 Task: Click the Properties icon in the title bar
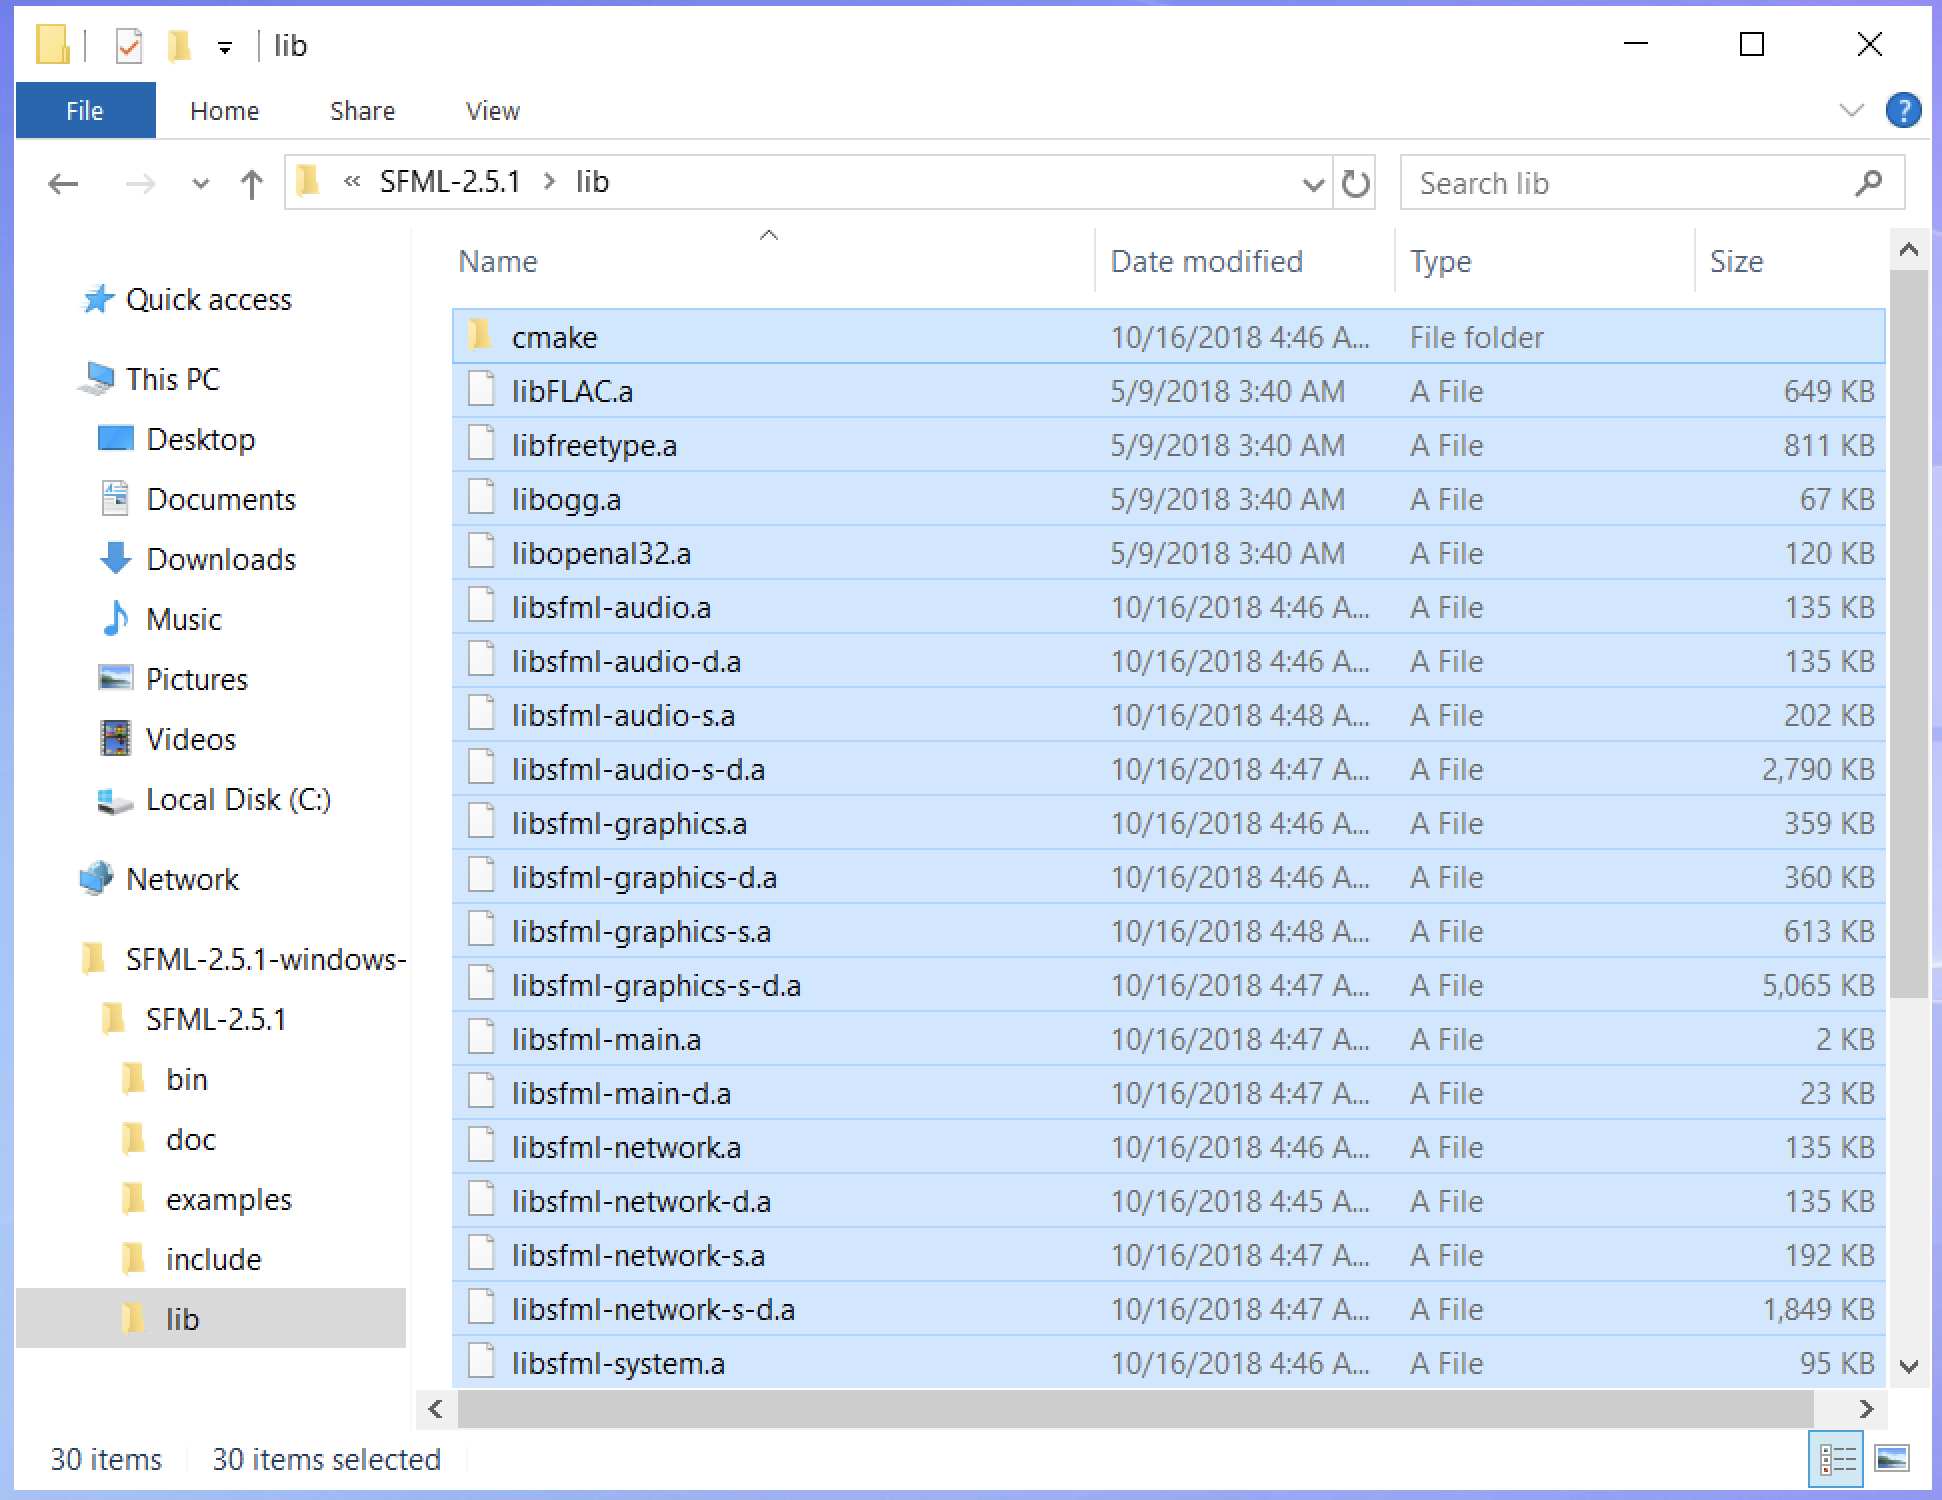[129, 46]
